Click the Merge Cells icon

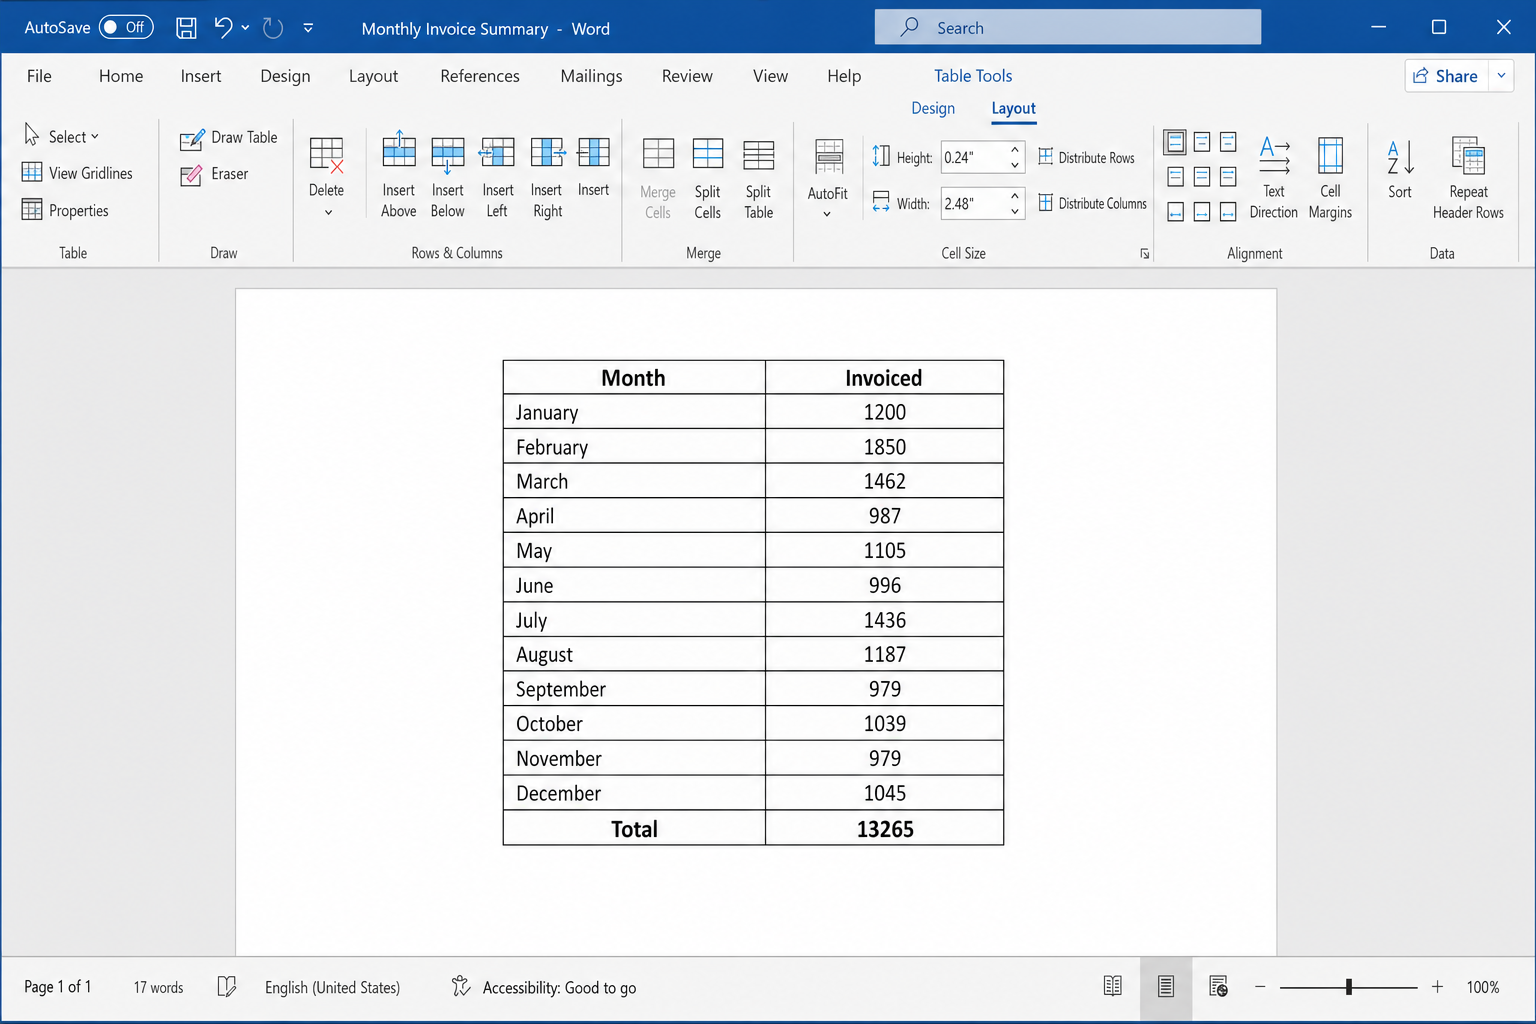(658, 154)
